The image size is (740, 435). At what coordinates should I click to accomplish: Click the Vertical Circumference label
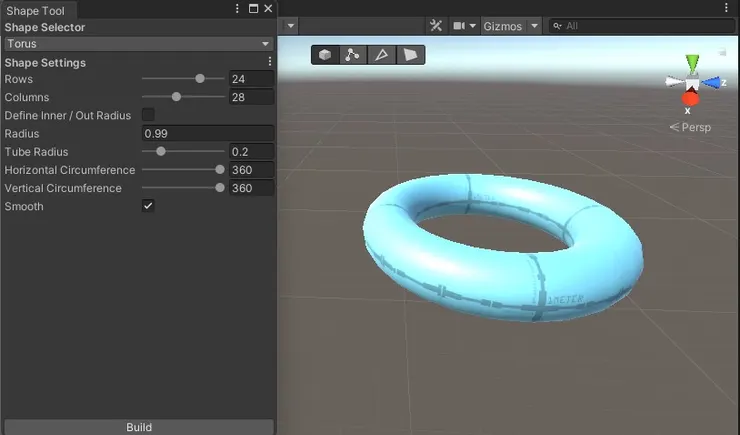click(x=63, y=188)
